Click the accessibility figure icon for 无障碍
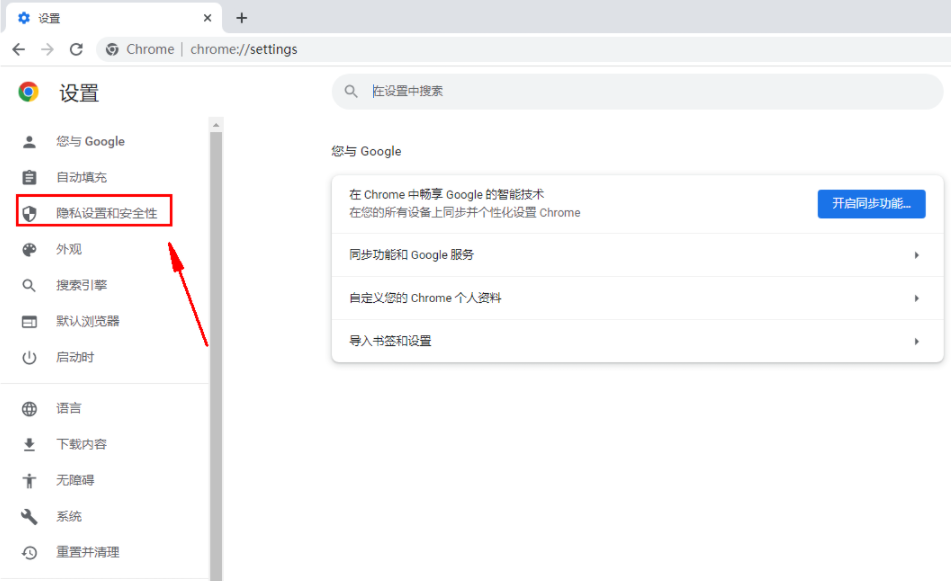Screen dimensions: 951x581 pyautogui.click(x=29, y=481)
